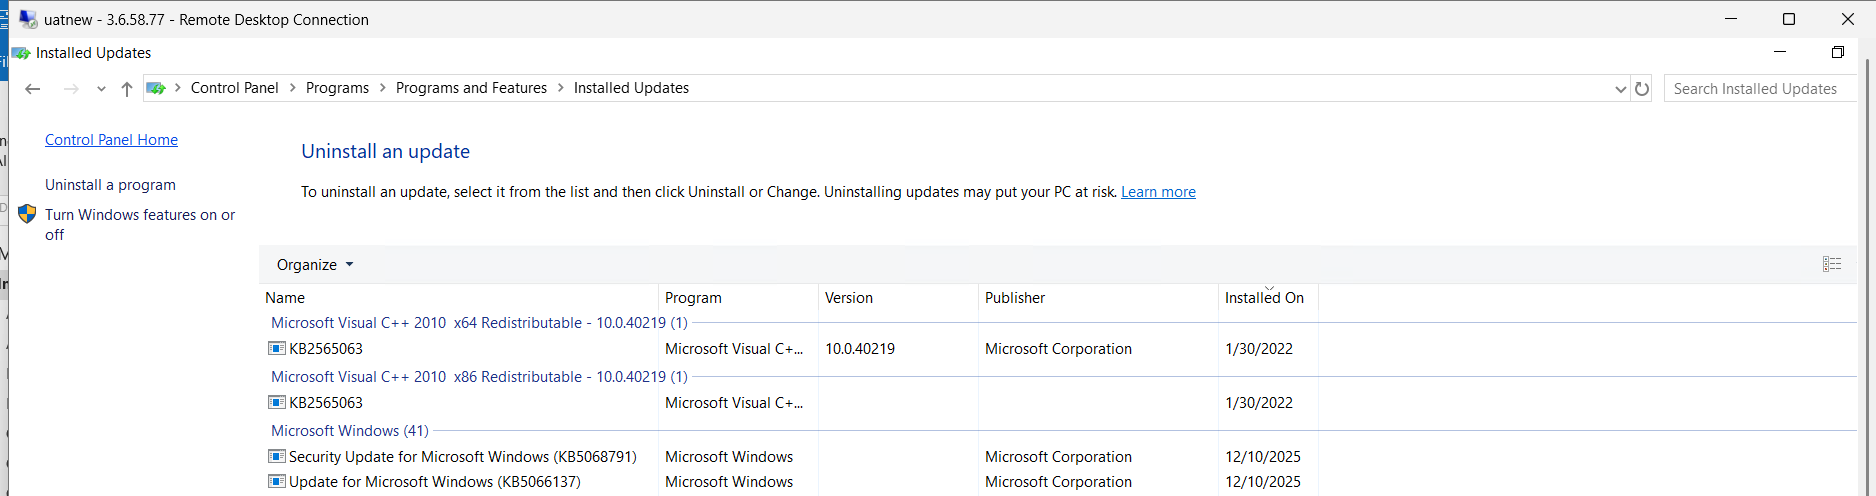Click the address bar location icon
This screenshot has height=496, width=1876.
point(156,88)
